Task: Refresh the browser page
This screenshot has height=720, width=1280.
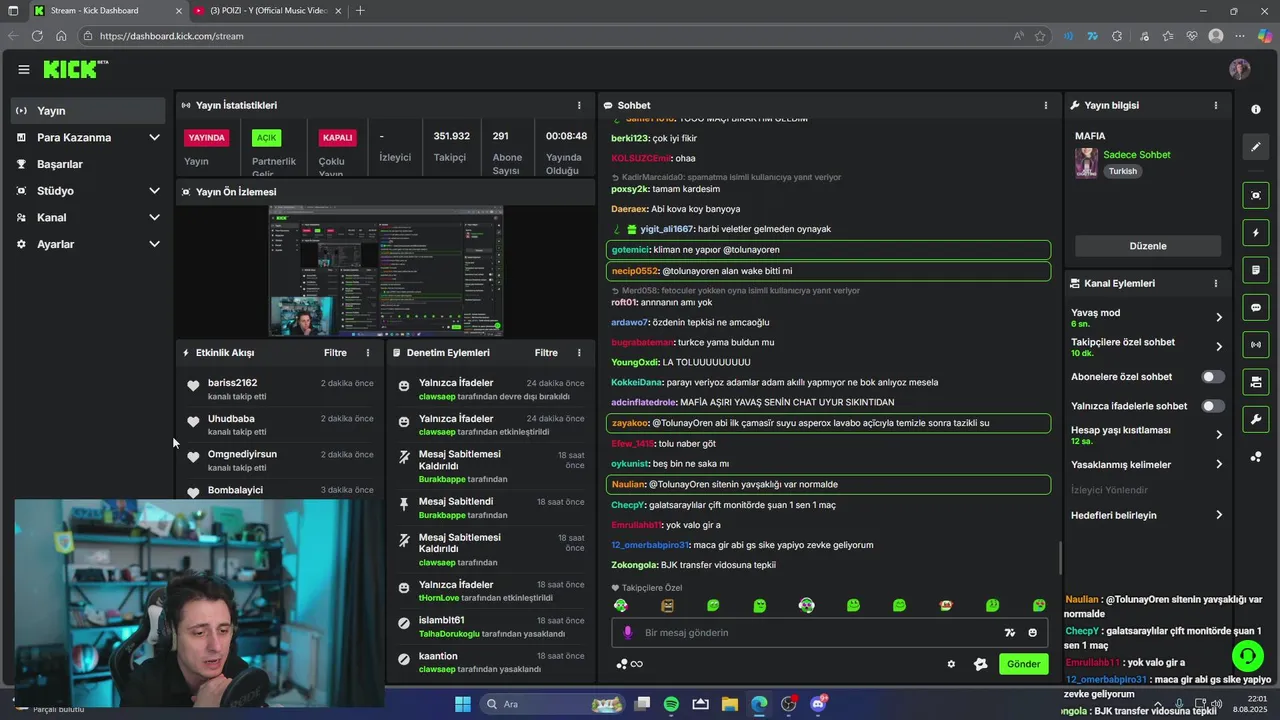Action: tap(37, 36)
